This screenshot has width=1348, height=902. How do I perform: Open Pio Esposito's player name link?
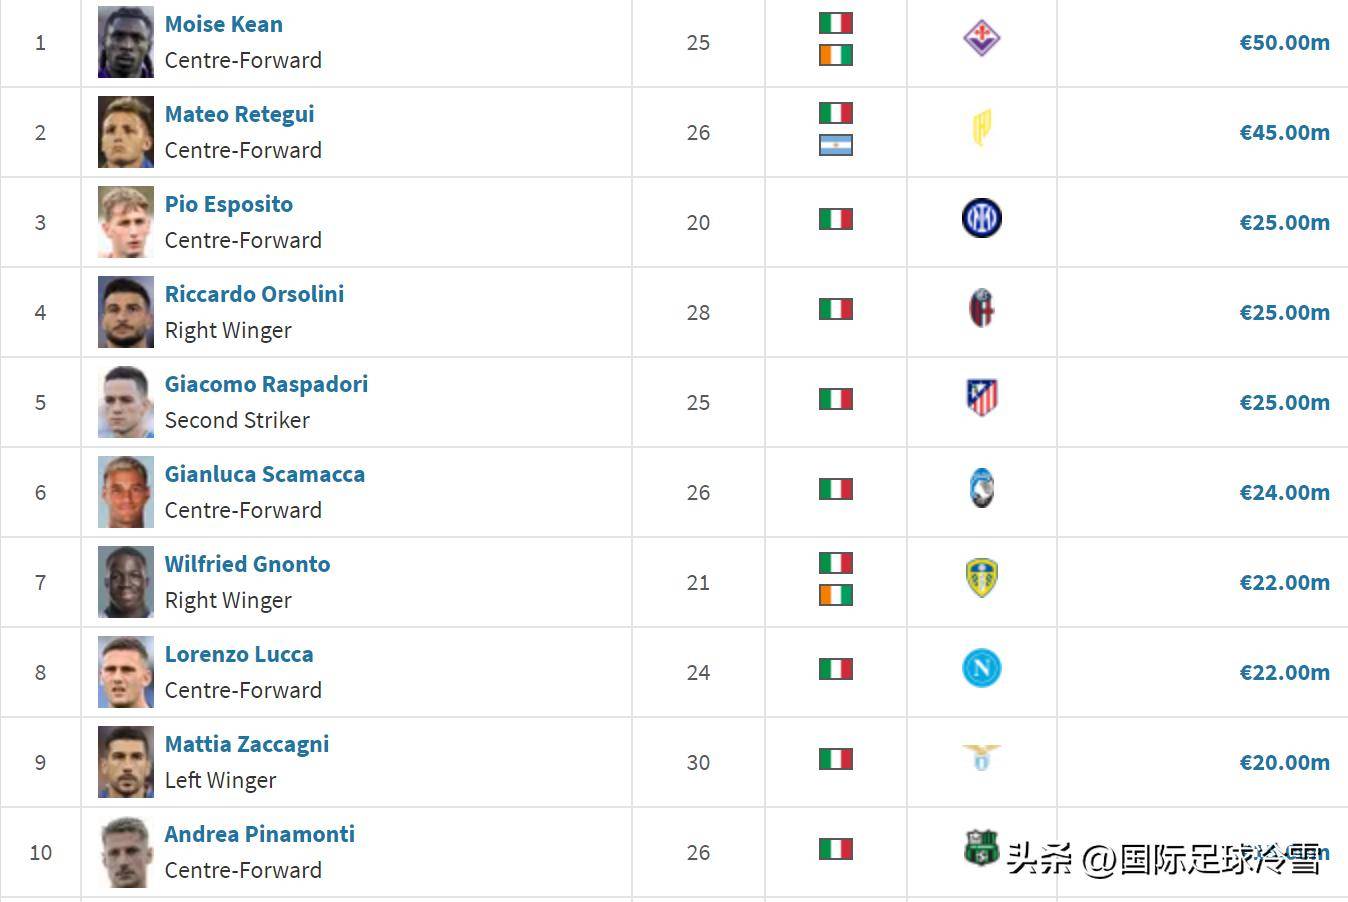click(229, 204)
